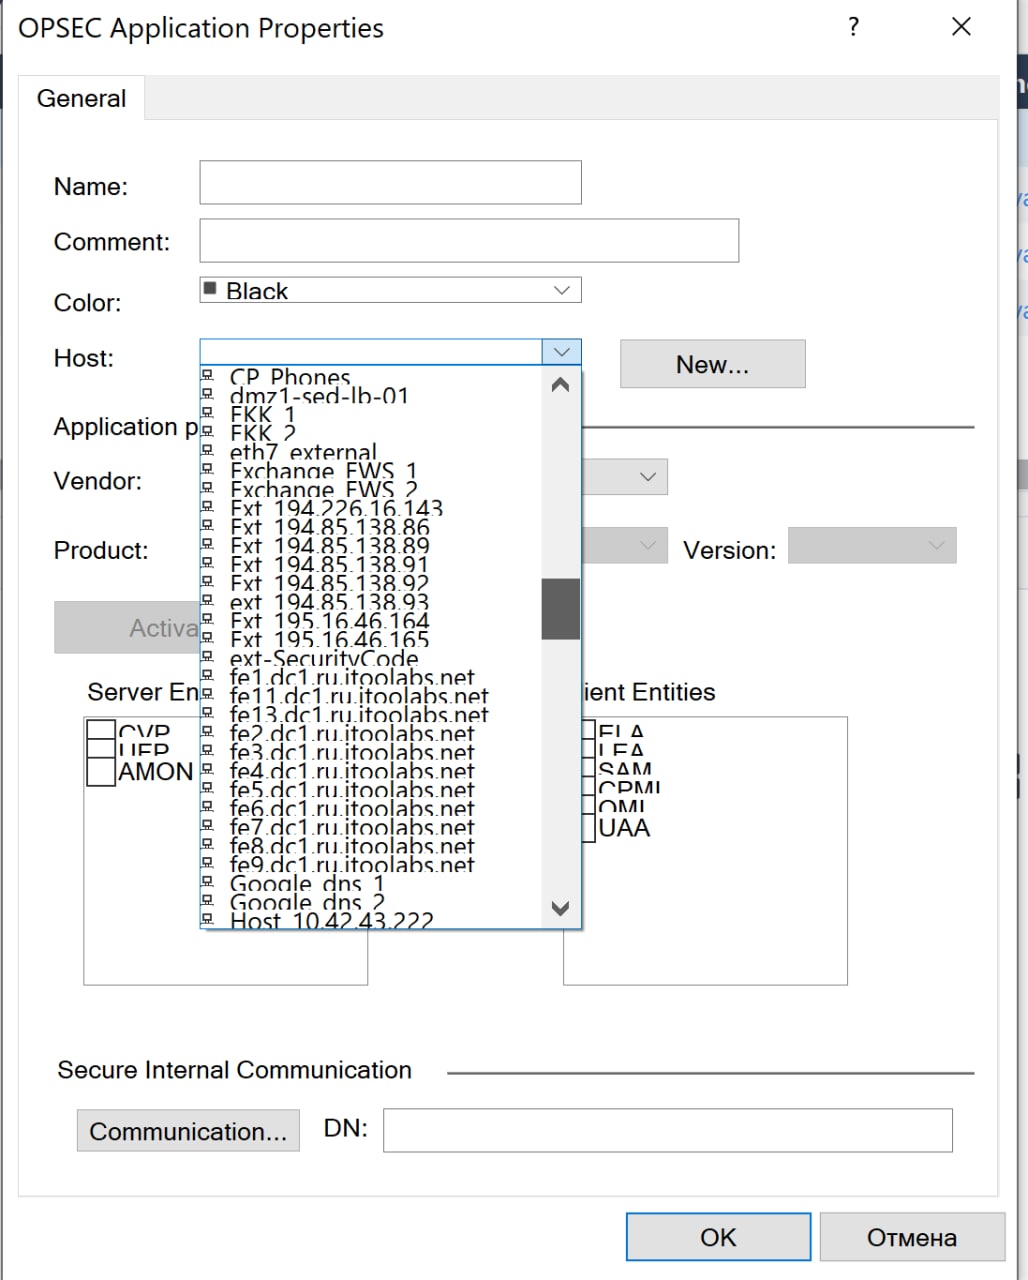The height and width of the screenshot is (1280, 1028).
Task: Click the host icon beside fe7.dc1.ru.itoolabs.net
Action: [x=208, y=825]
